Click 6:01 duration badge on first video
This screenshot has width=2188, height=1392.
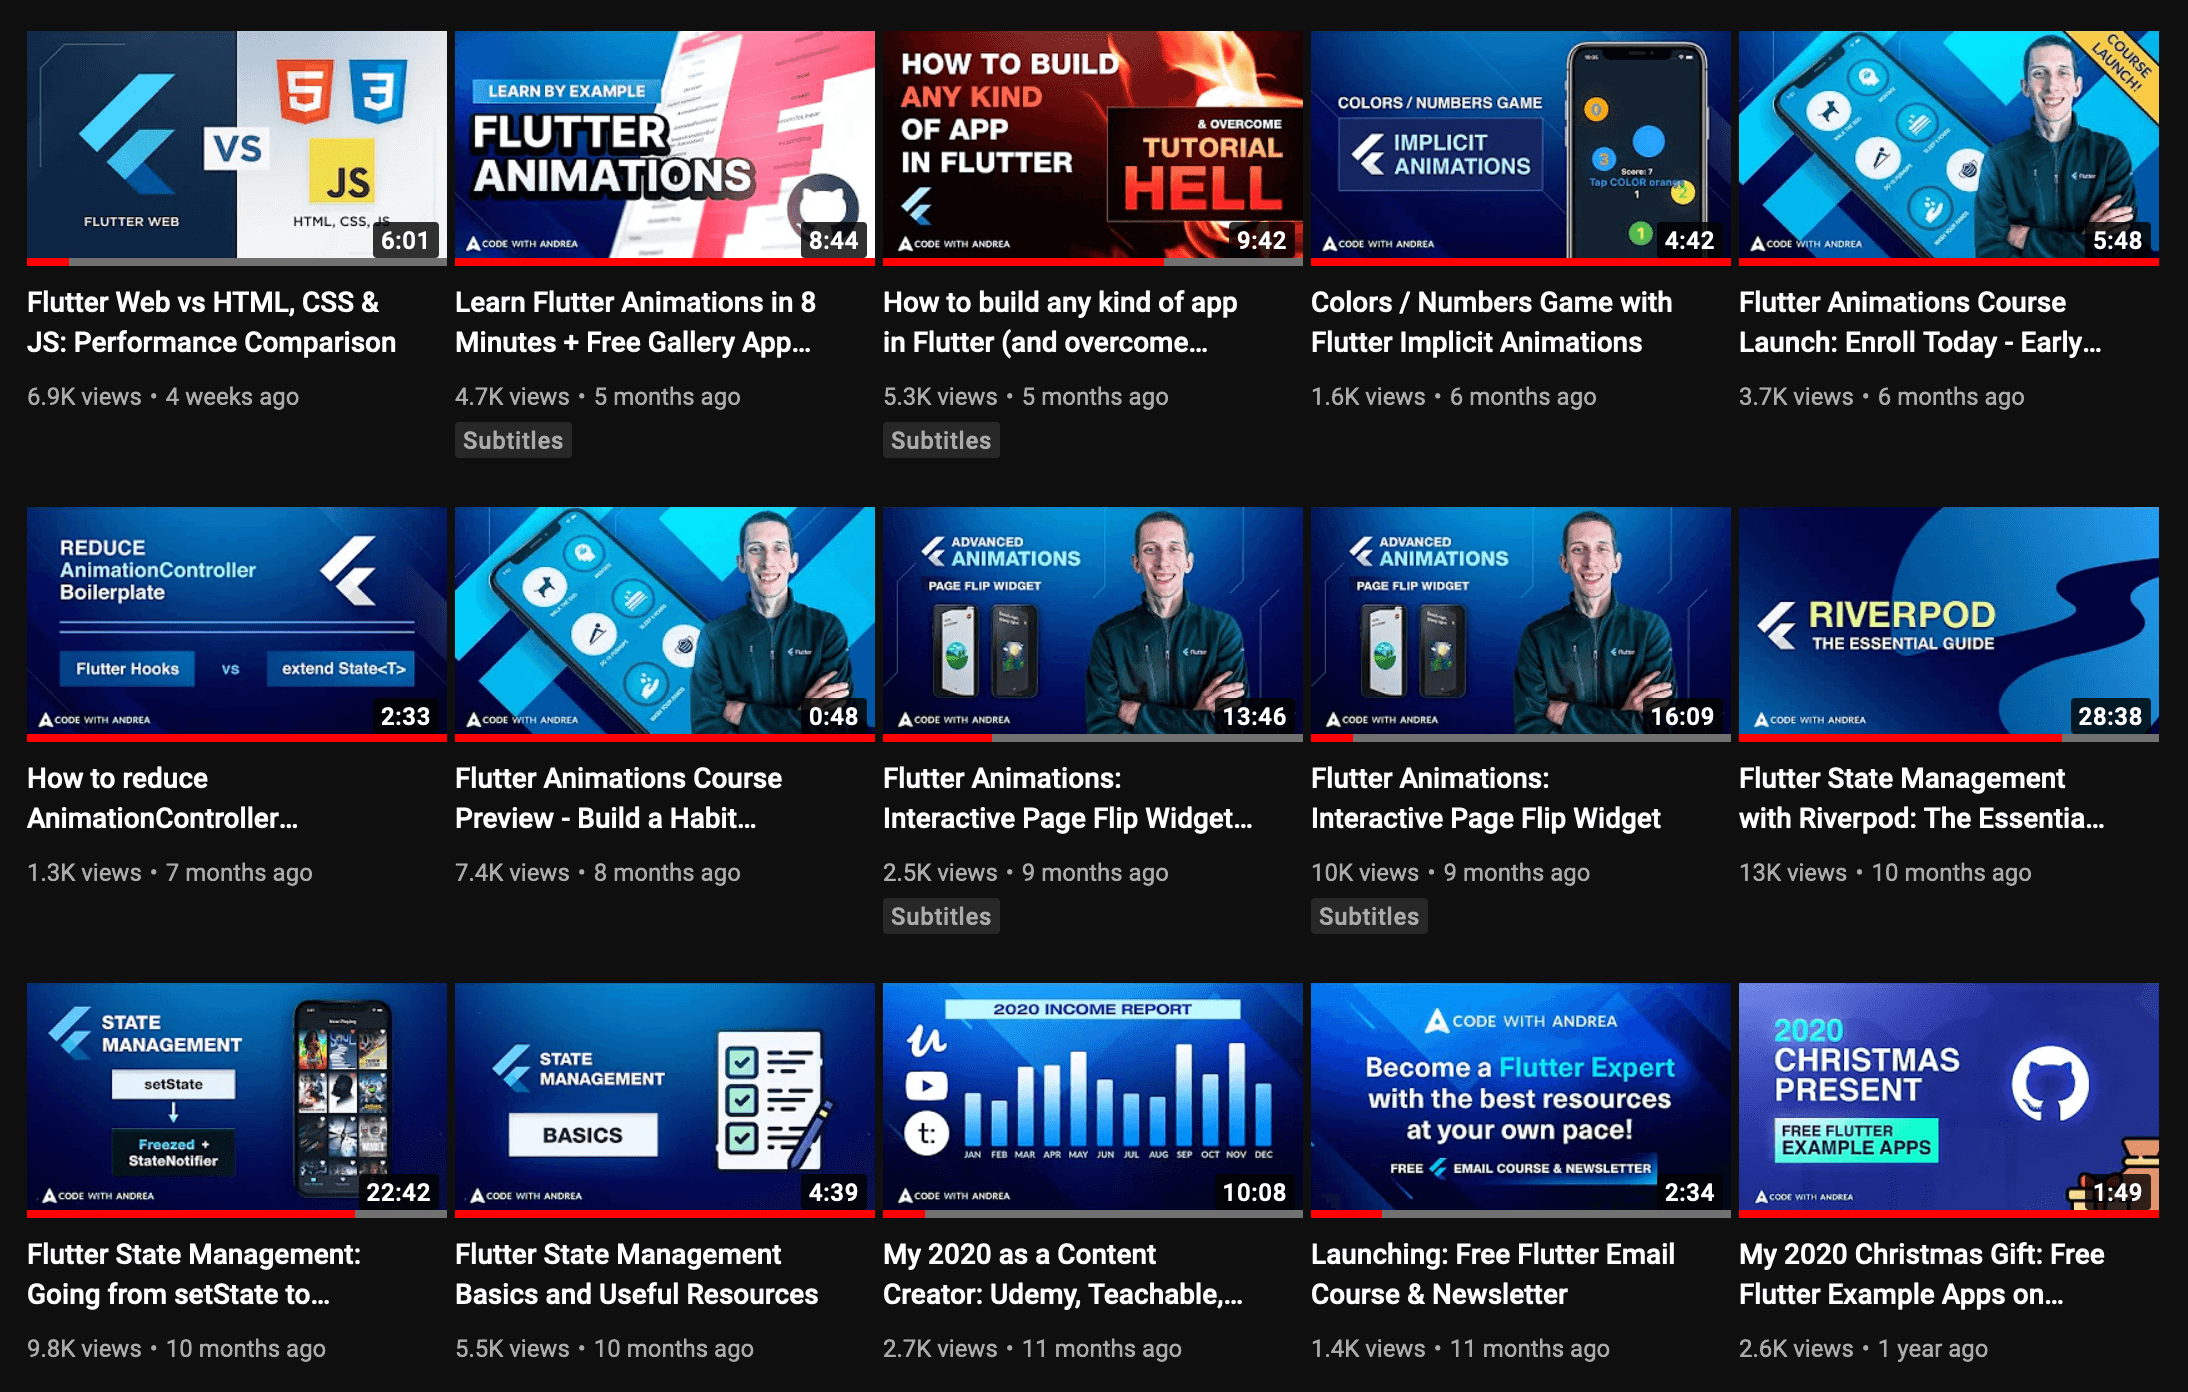405,241
